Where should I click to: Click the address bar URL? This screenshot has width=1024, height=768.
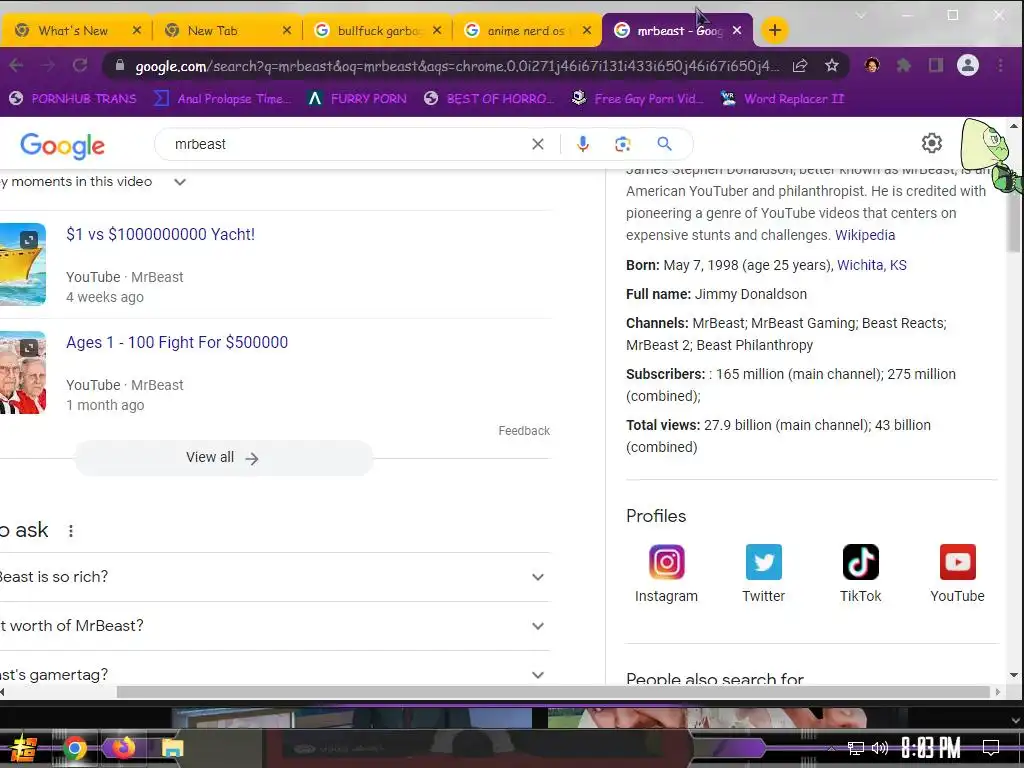457,66
